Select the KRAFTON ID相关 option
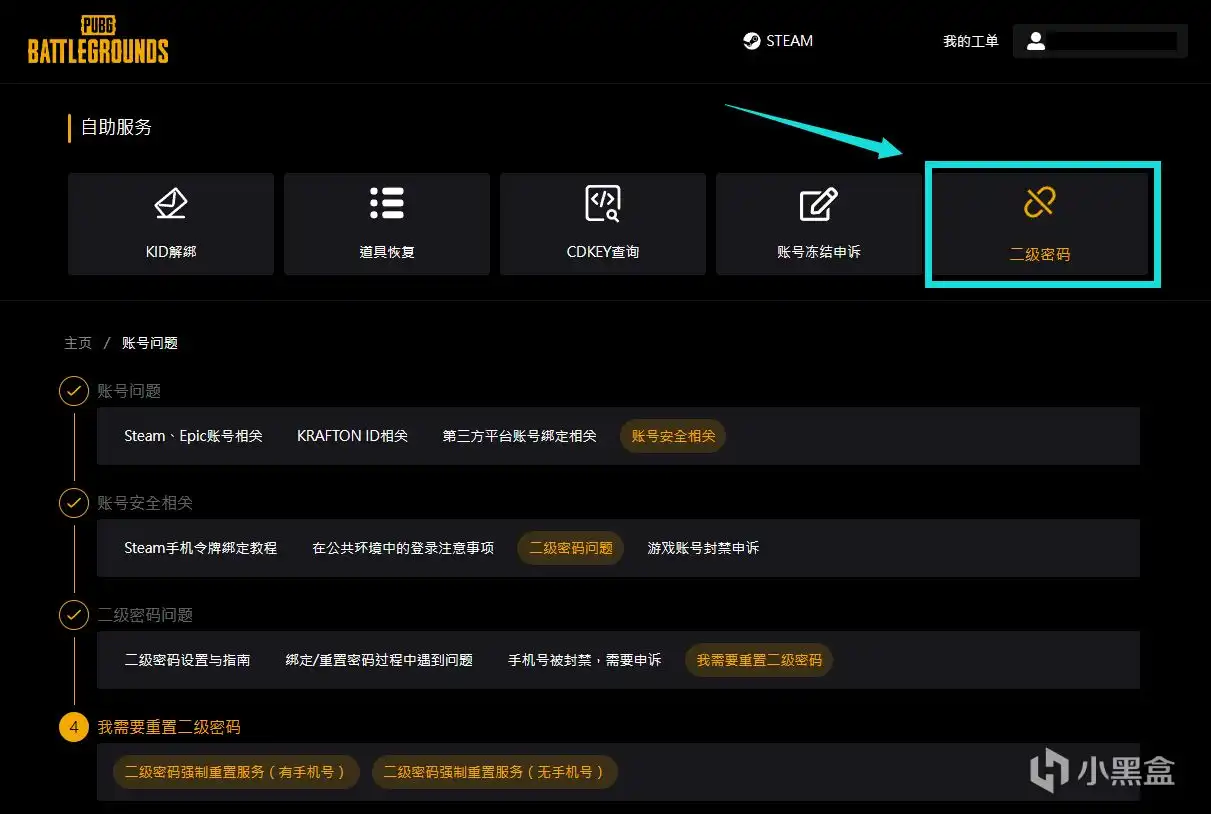The height and width of the screenshot is (814, 1211). pos(352,436)
